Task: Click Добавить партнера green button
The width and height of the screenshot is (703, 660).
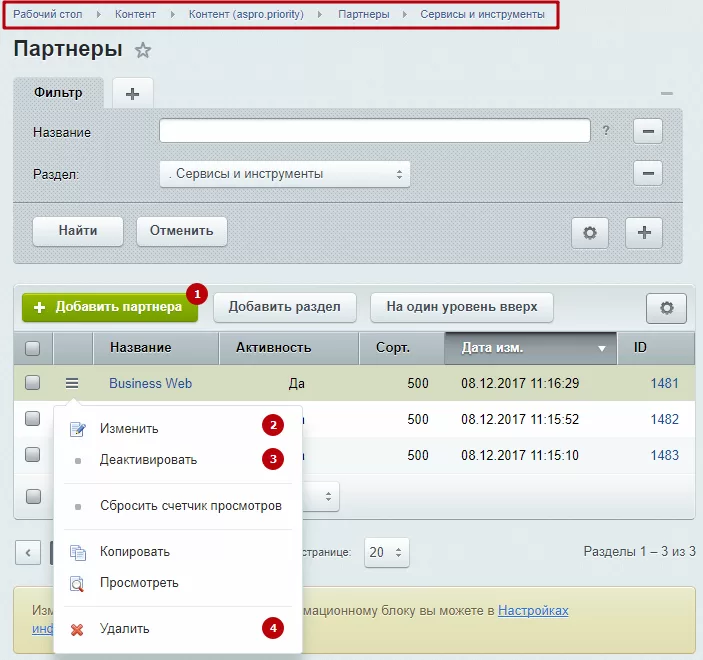Action: [110, 307]
